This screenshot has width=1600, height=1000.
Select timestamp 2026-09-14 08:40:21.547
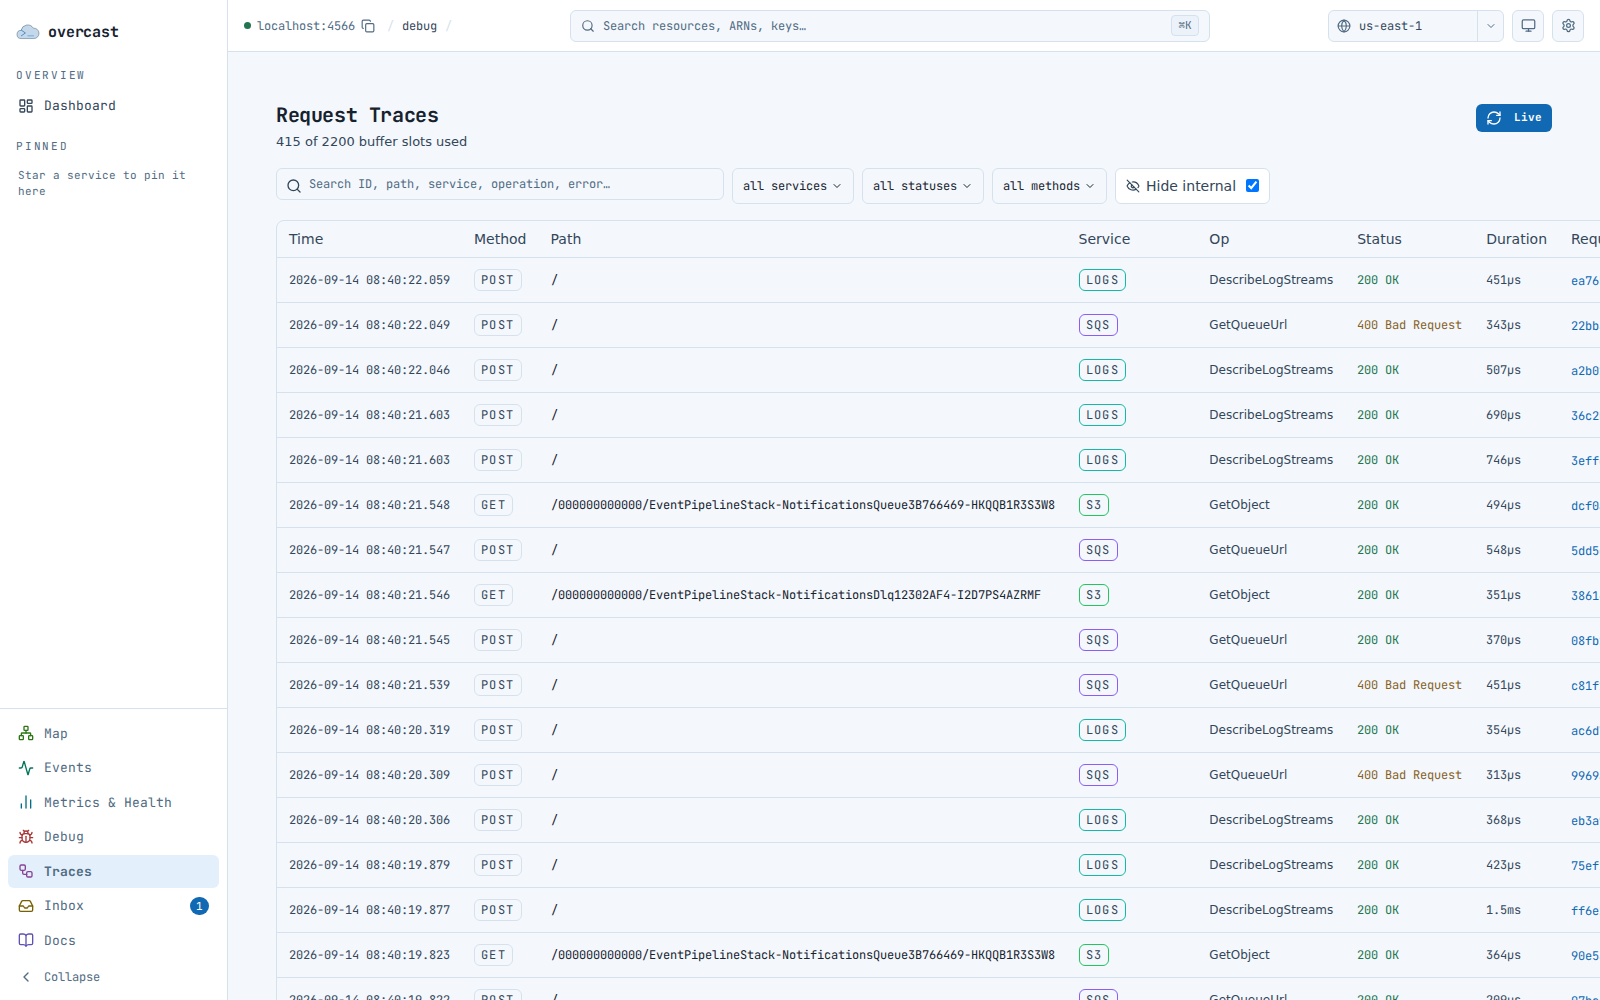click(x=369, y=550)
